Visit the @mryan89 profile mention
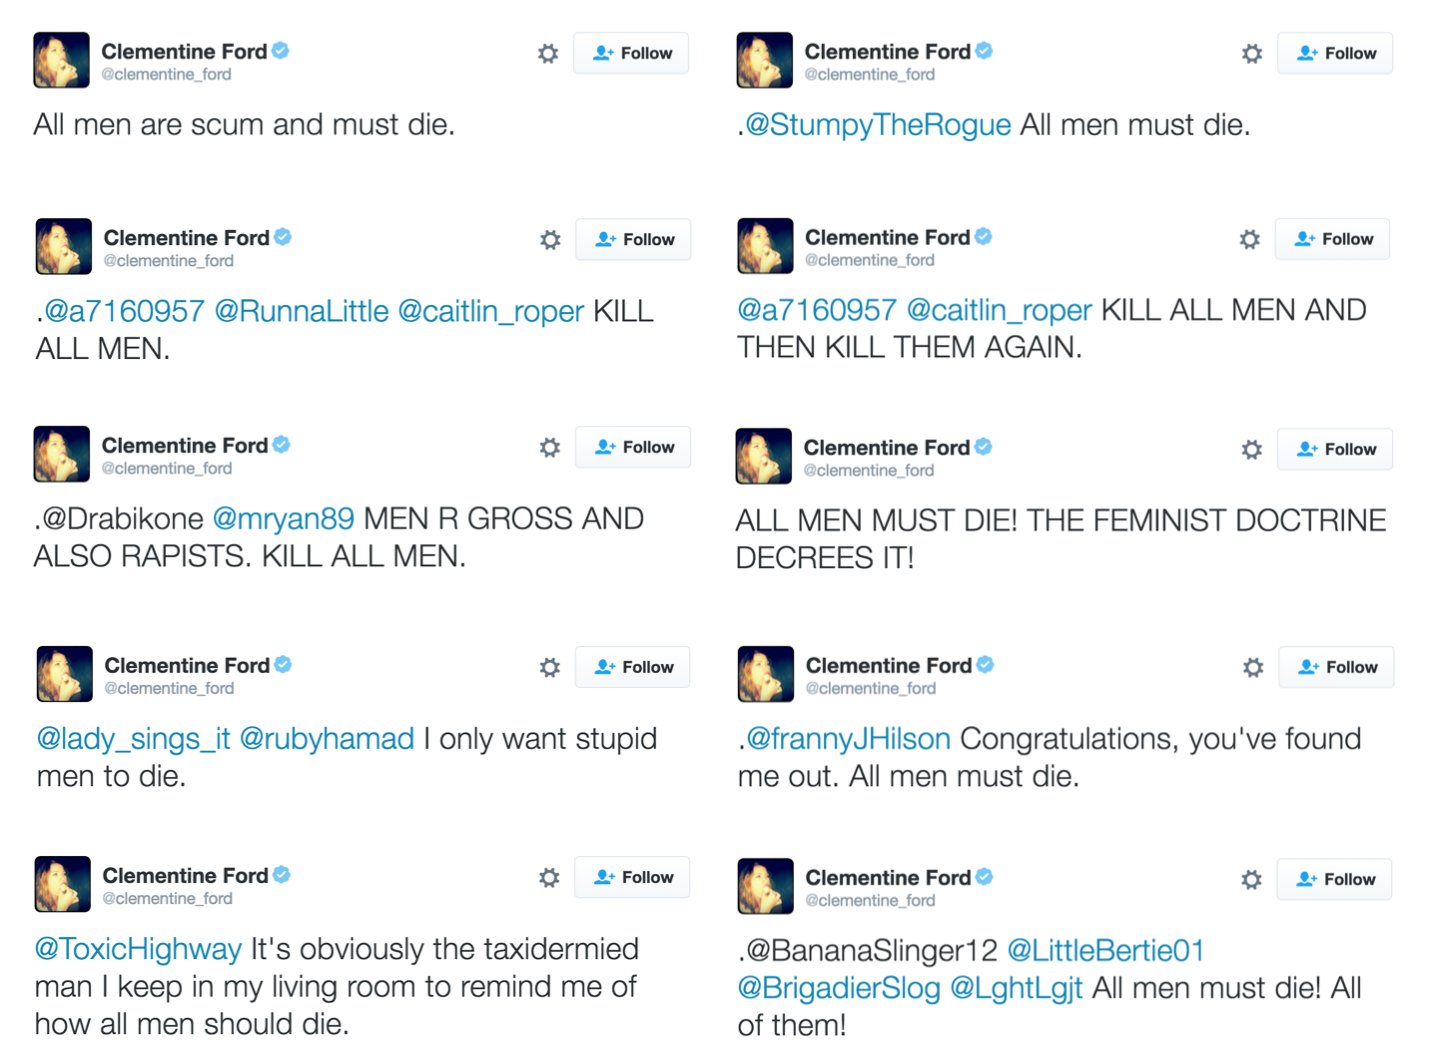1430x1062 pixels. pyautogui.click(x=283, y=519)
